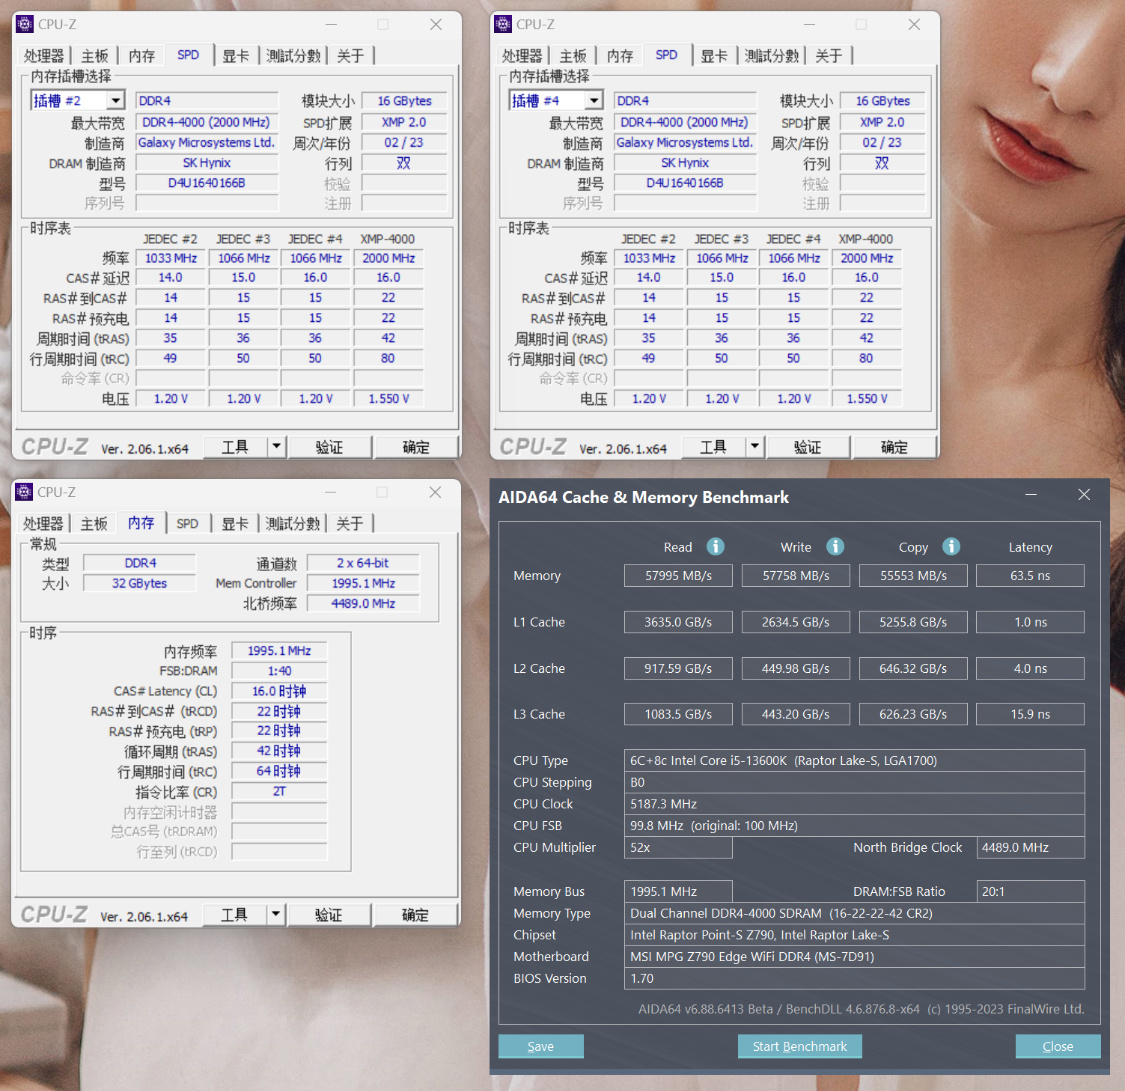This screenshot has height=1091, width=1125.
Task: Show info about AIDA64 Read benchmark
Action: (715, 547)
